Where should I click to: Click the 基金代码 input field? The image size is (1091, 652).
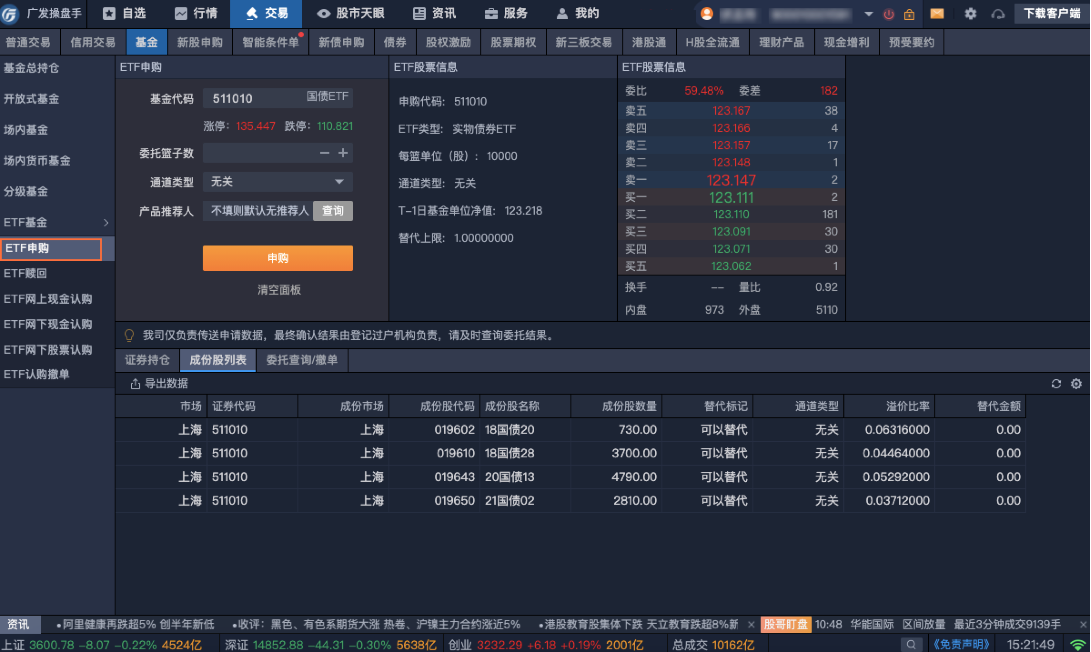click(x=255, y=99)
